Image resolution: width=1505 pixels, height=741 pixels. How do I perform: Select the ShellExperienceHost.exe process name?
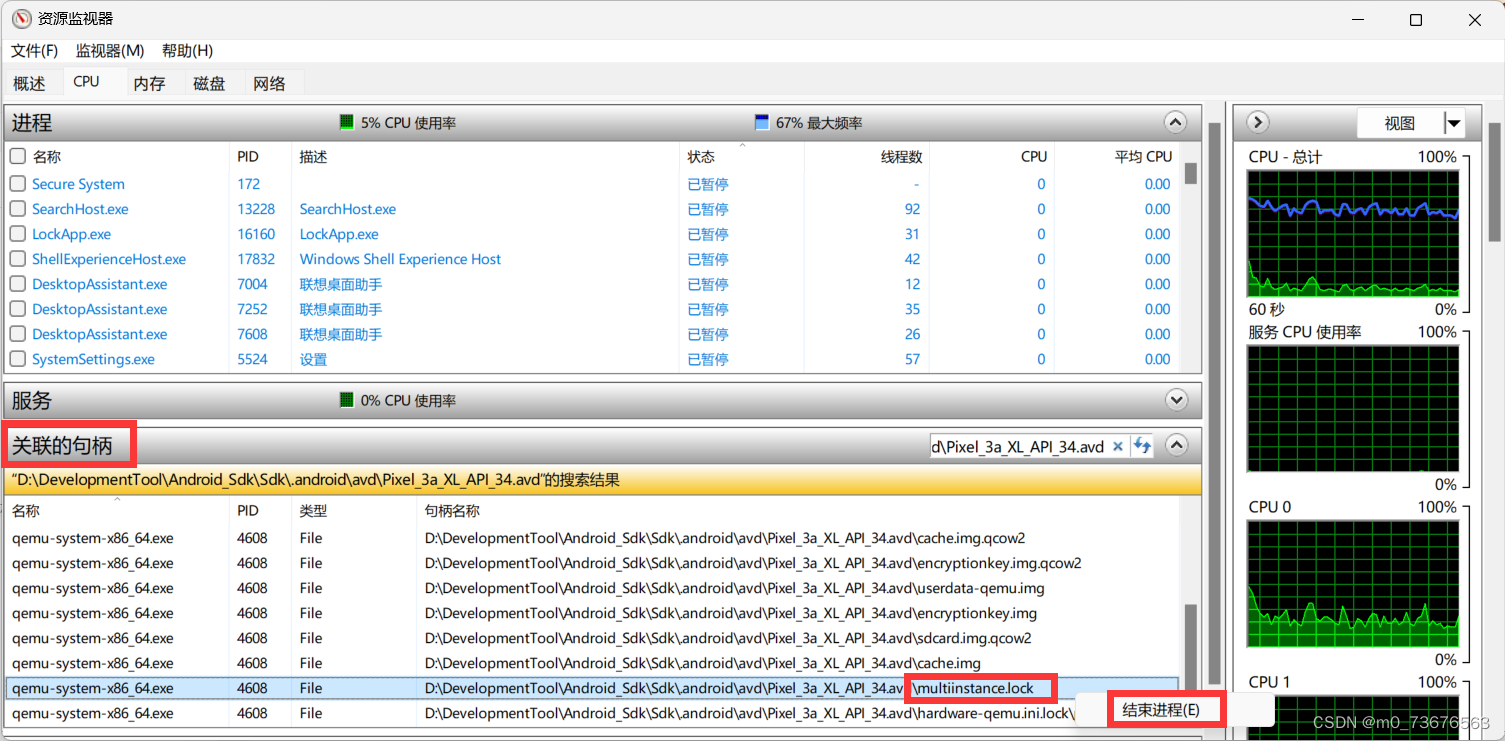[109, 259]
